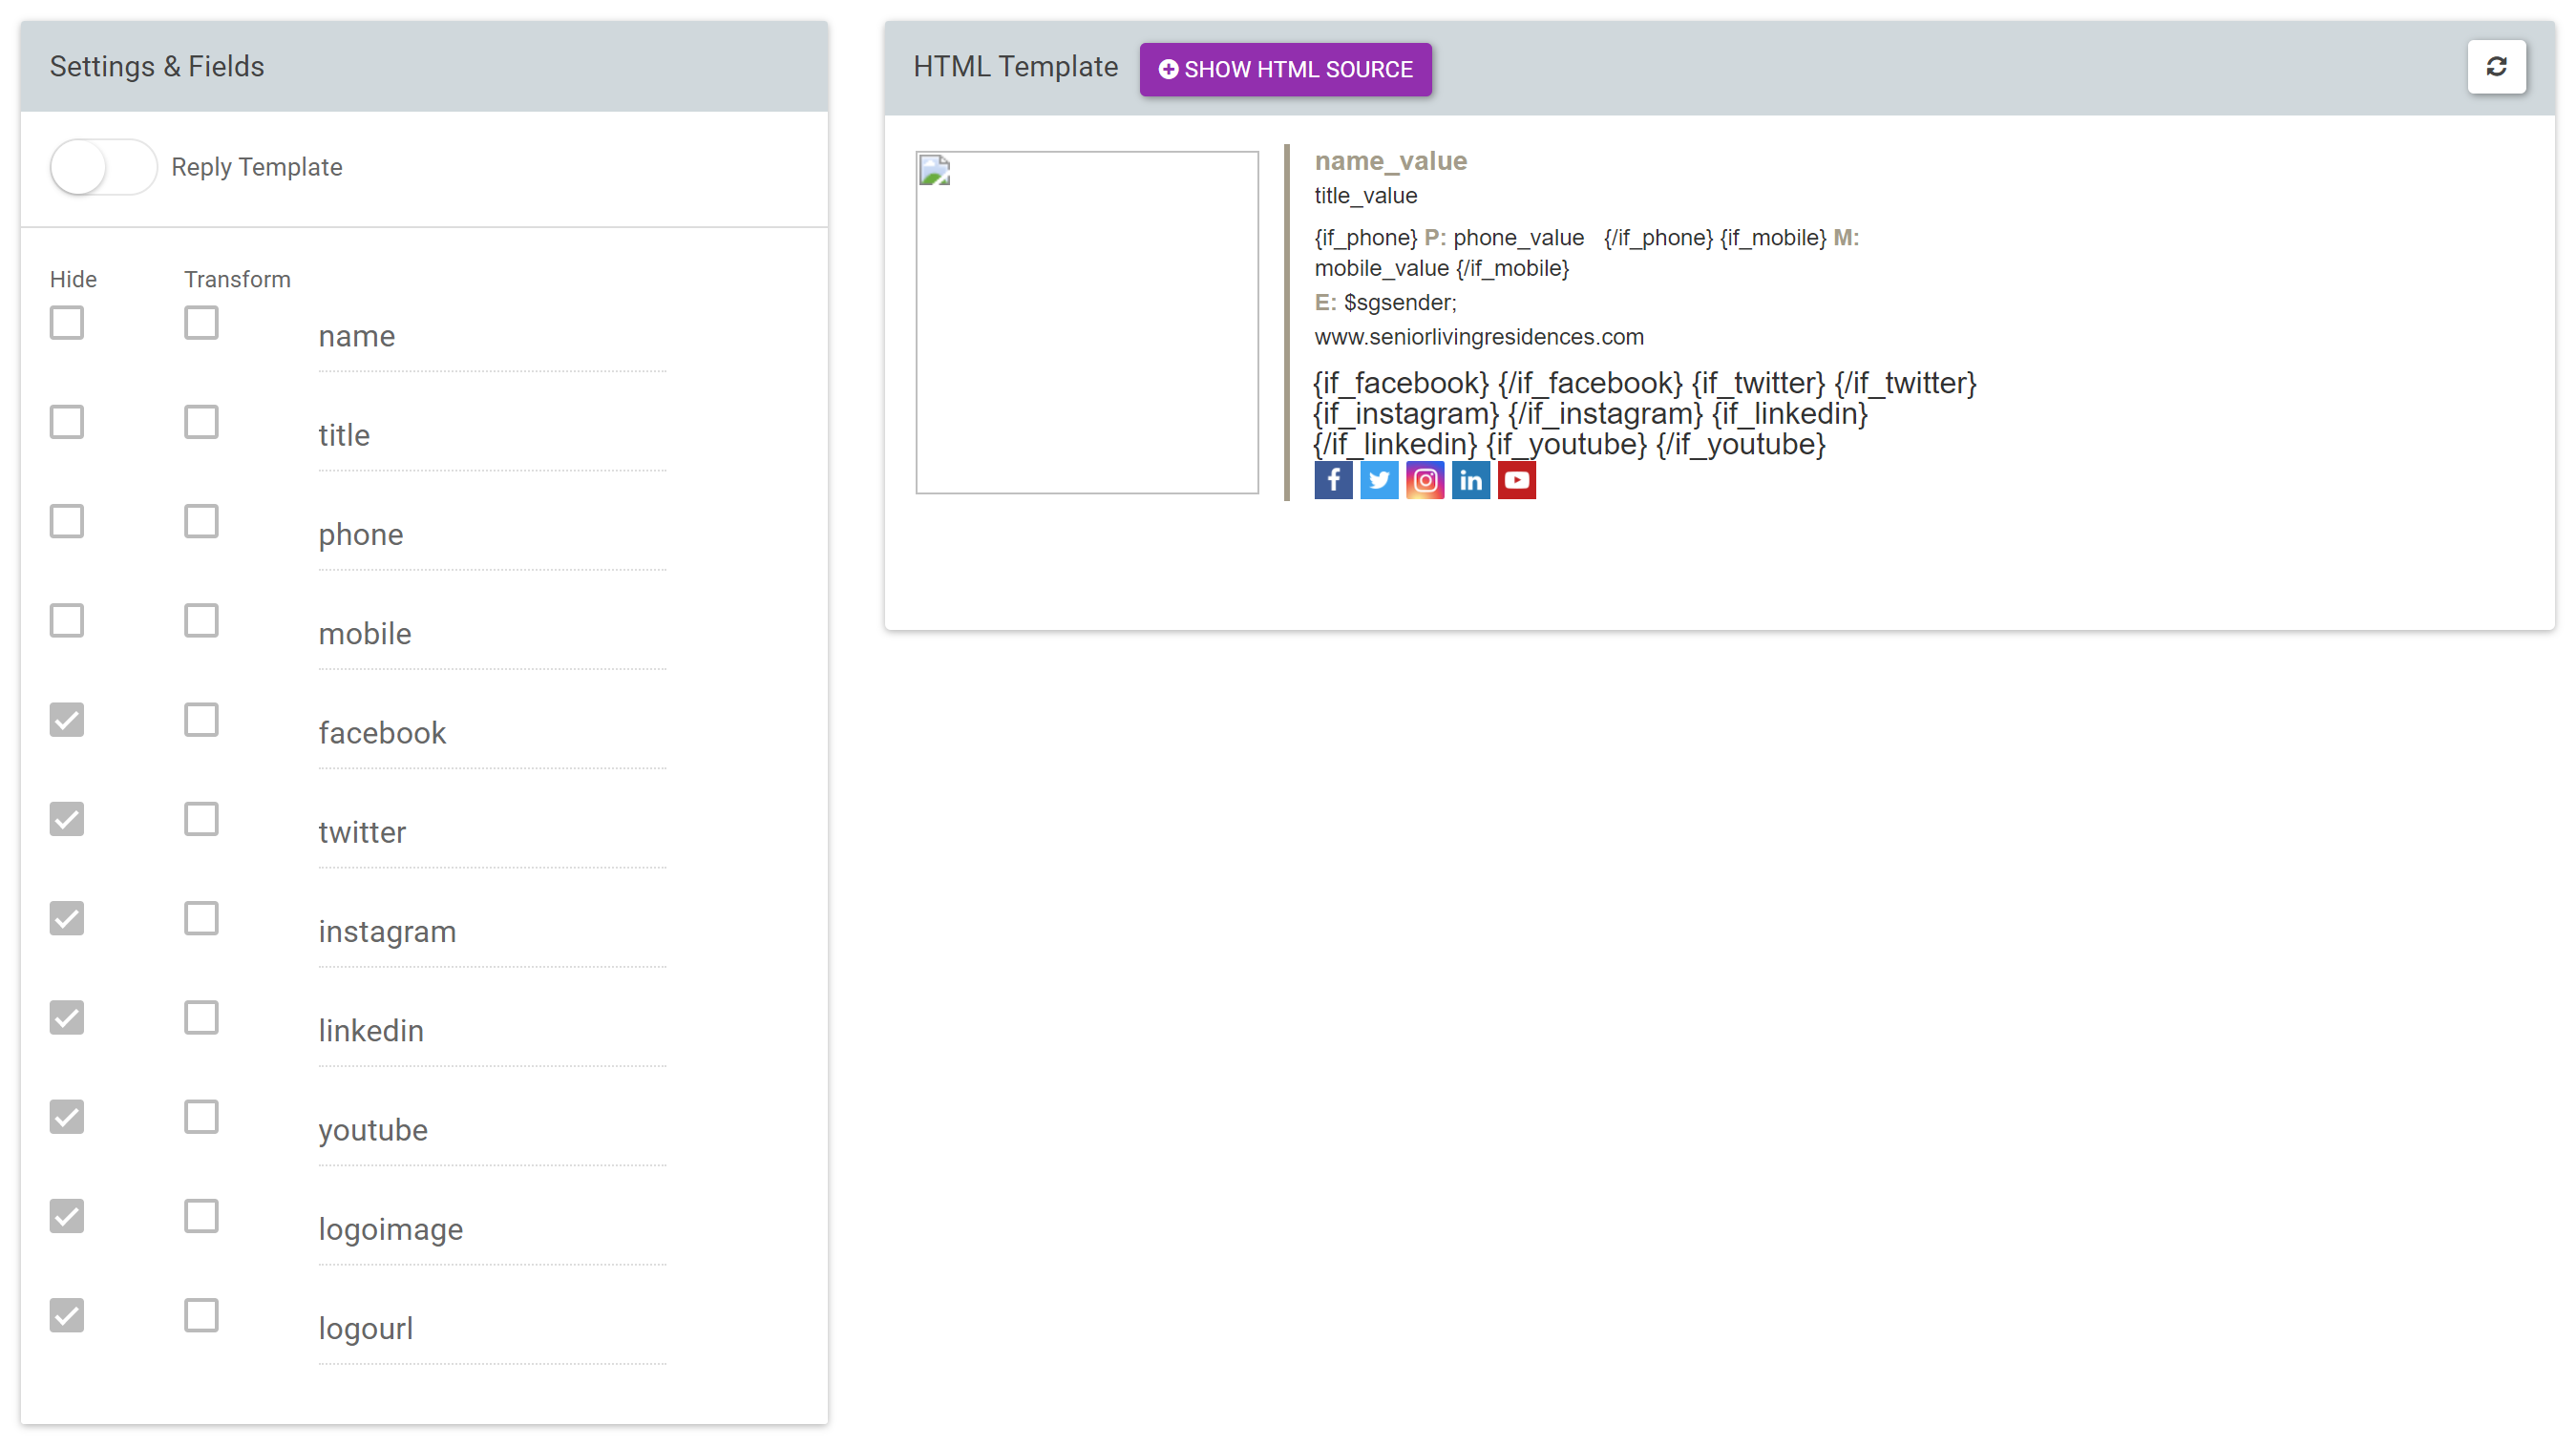This screenshot has height=1446, width=2576.
Task: Click the {/if_youtube} tag text
Action: (1740, 444)
